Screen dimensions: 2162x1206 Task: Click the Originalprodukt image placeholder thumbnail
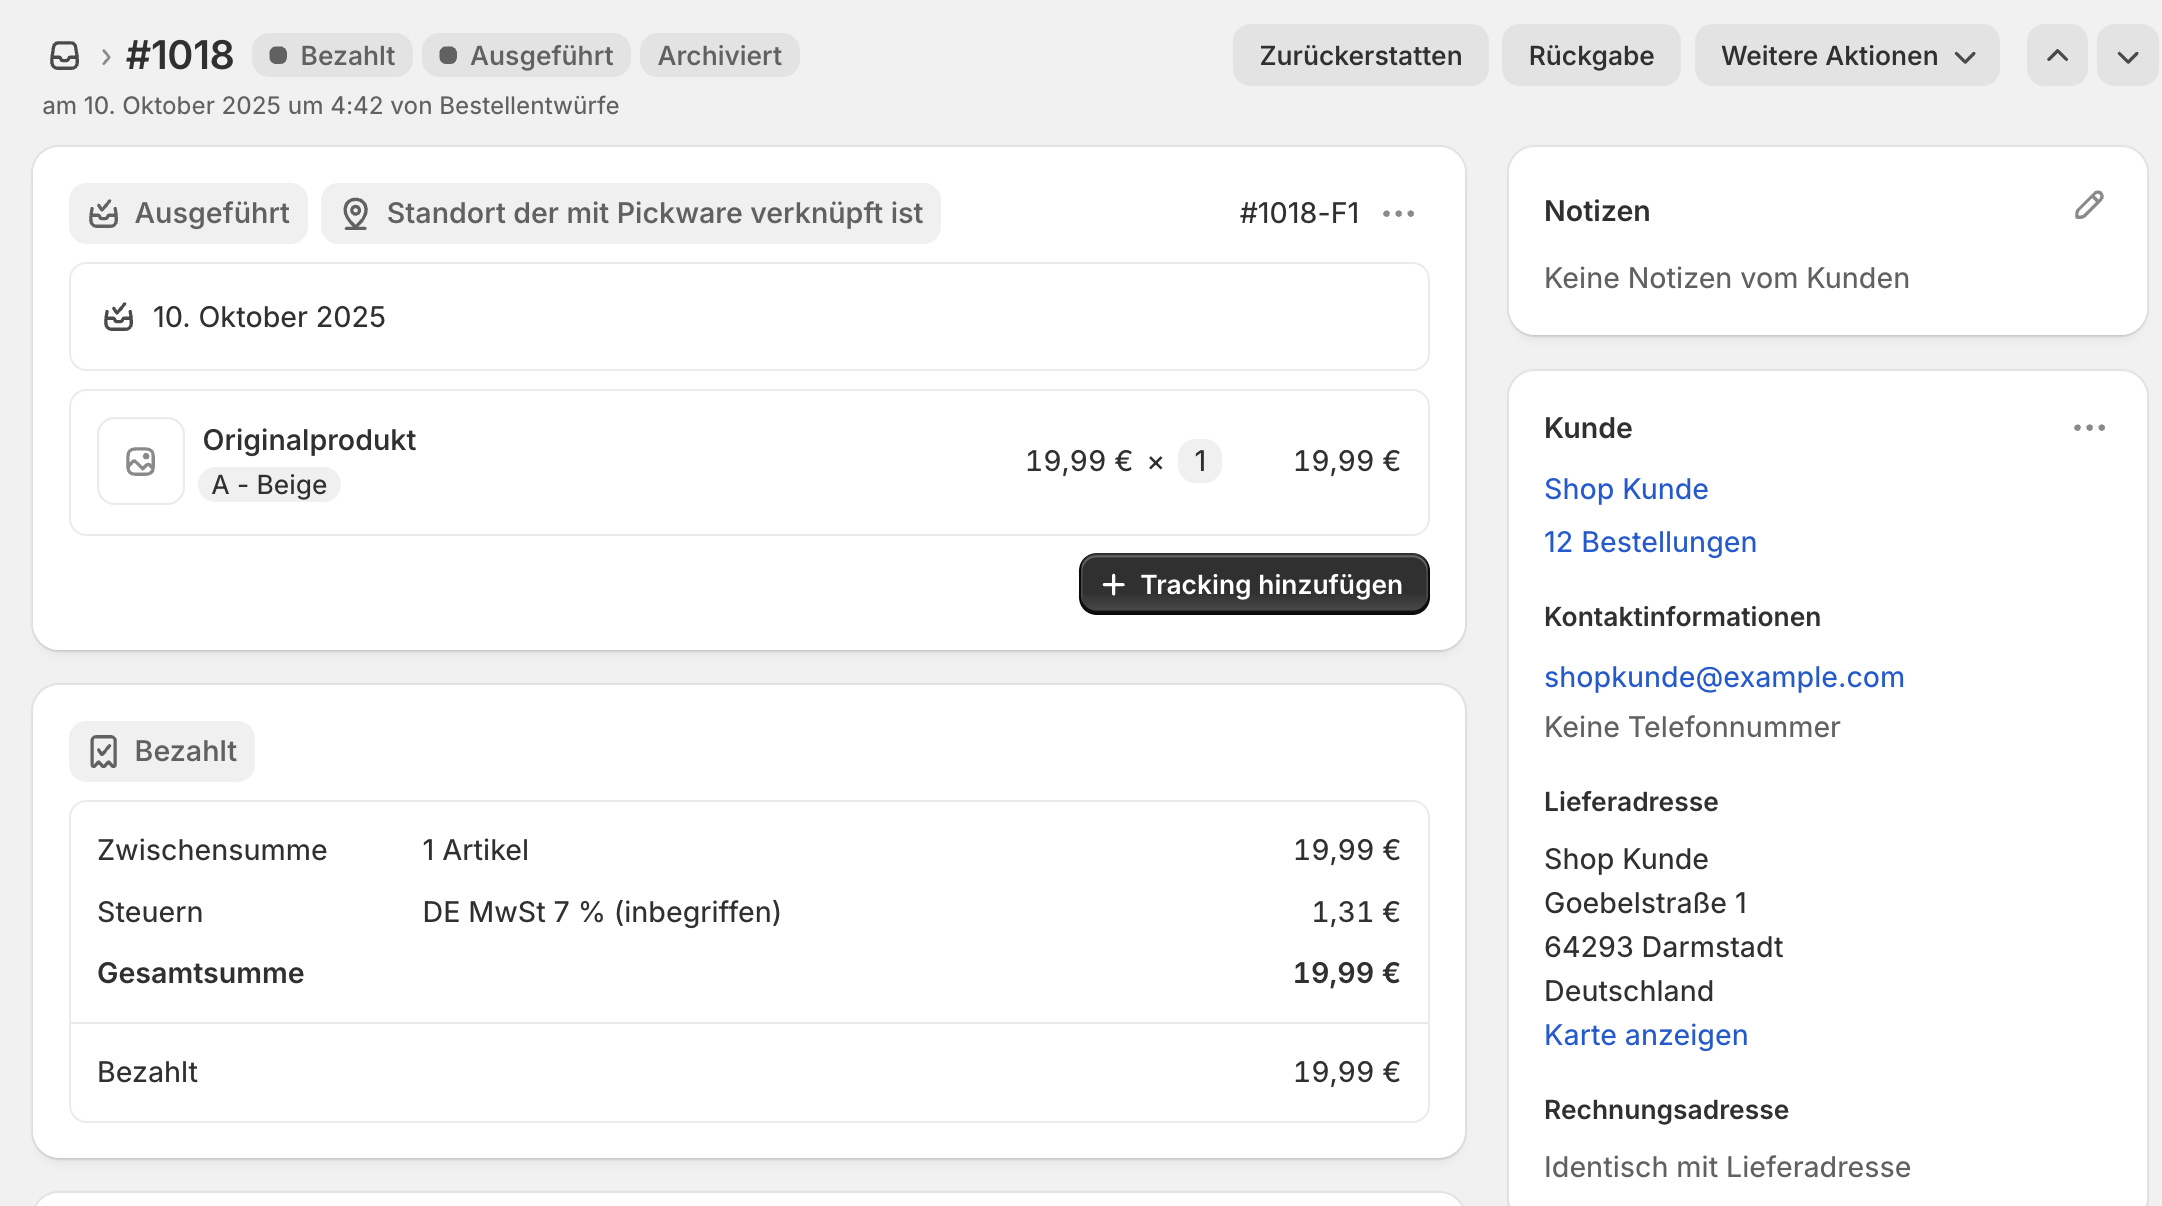pos(141,461)
